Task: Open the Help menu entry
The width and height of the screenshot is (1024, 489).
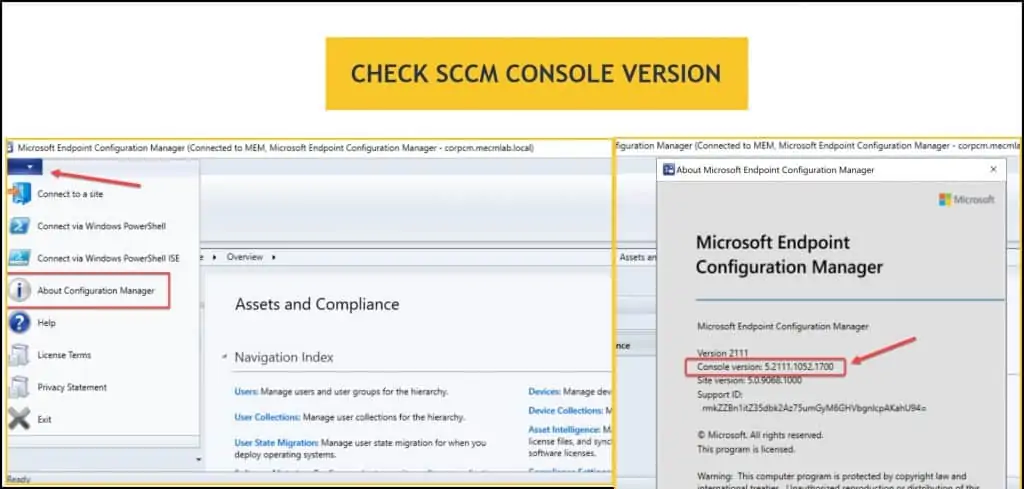Action: [46, 323]
